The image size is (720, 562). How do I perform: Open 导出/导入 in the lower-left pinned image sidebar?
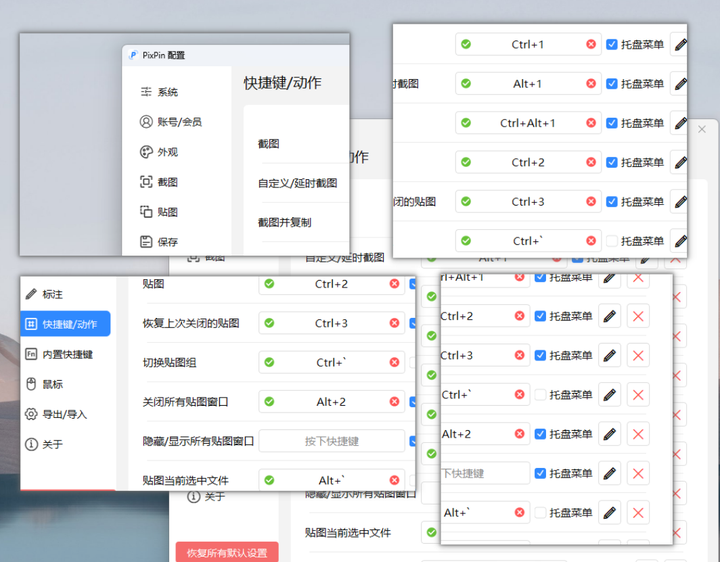56,414
